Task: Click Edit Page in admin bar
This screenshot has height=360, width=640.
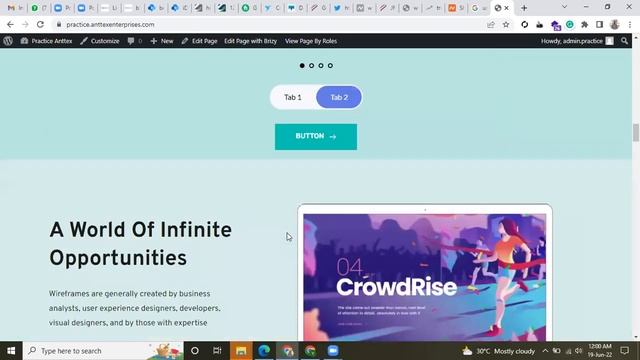Action: pyautogui.click(x=199, y=41)
